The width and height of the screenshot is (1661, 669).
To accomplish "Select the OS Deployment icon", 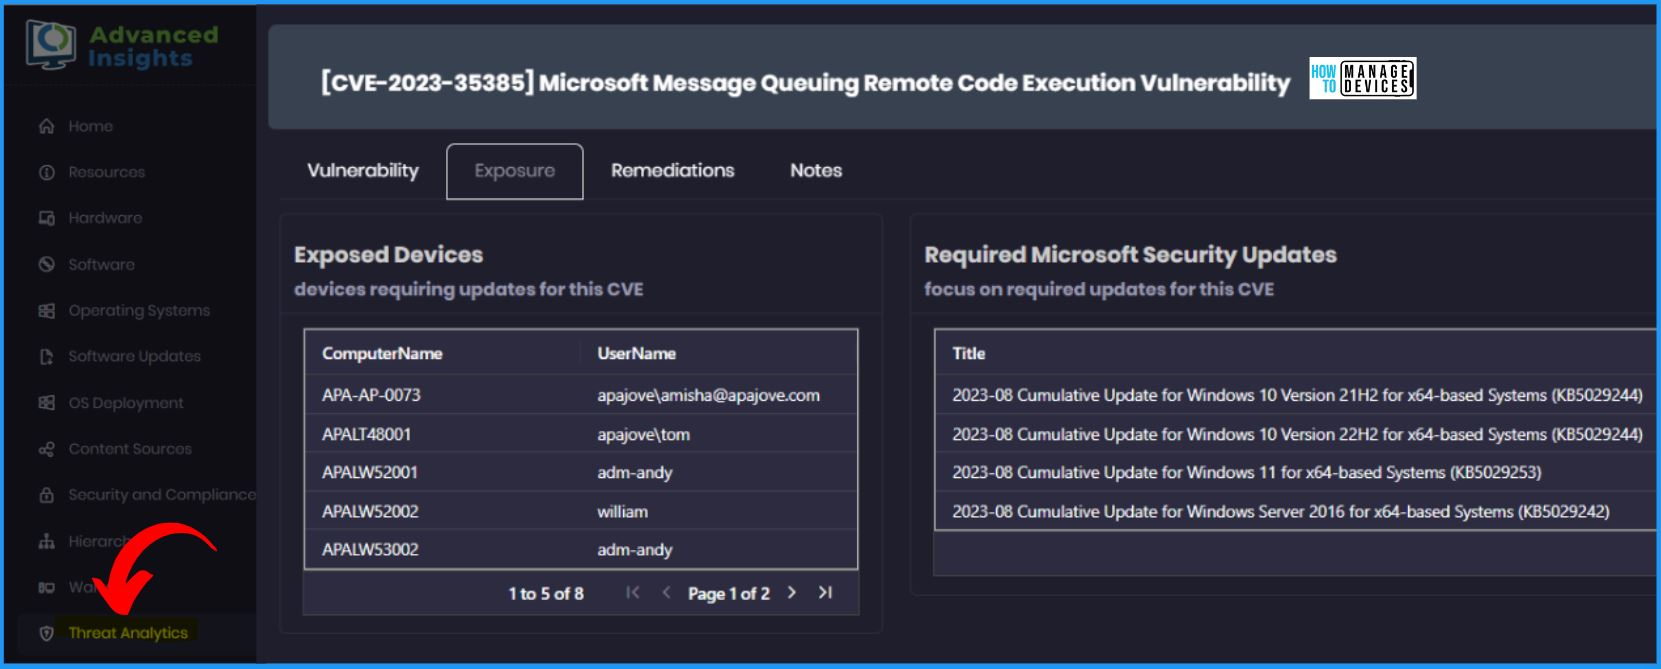I will click(46, 403).
